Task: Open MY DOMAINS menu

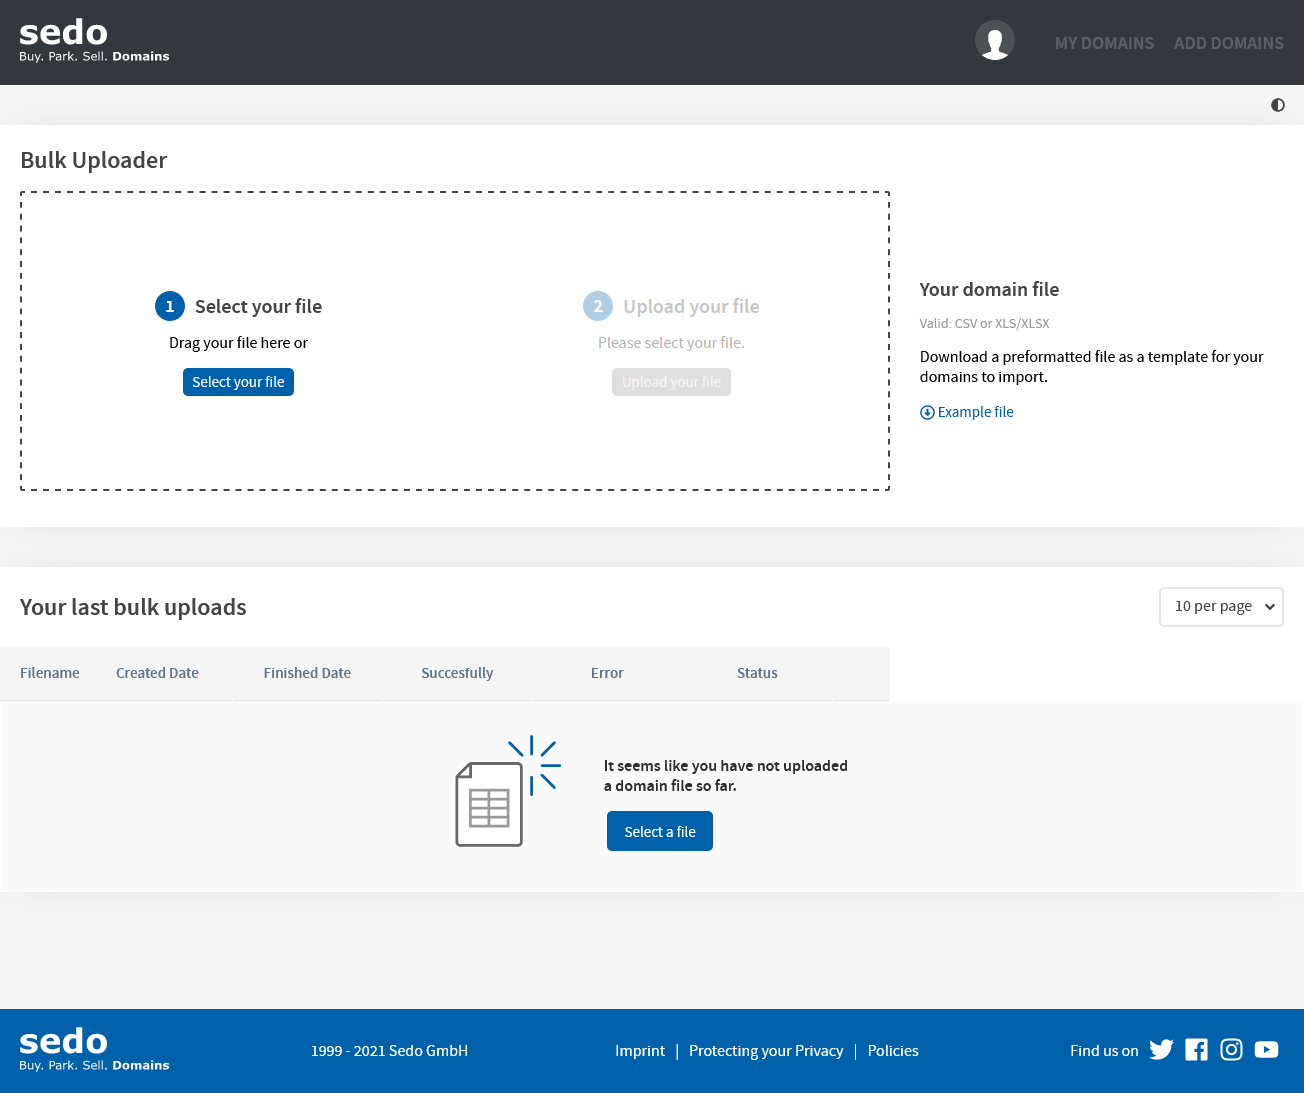Action: point(1104,43)
